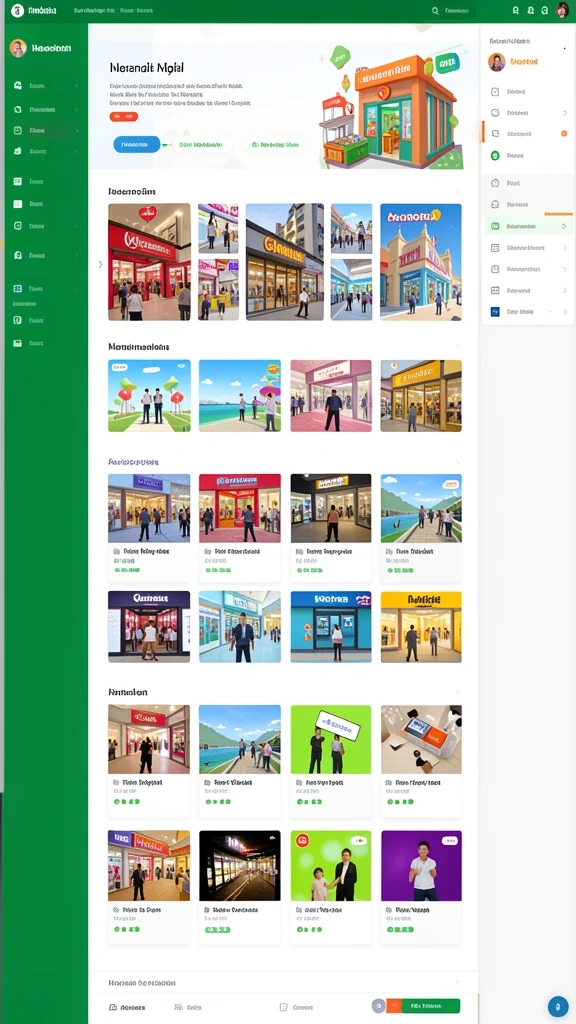Viewport: 576px width, 1024px height.
Task: Click the round app logo in the top-left corner
Action: (18, 10)
